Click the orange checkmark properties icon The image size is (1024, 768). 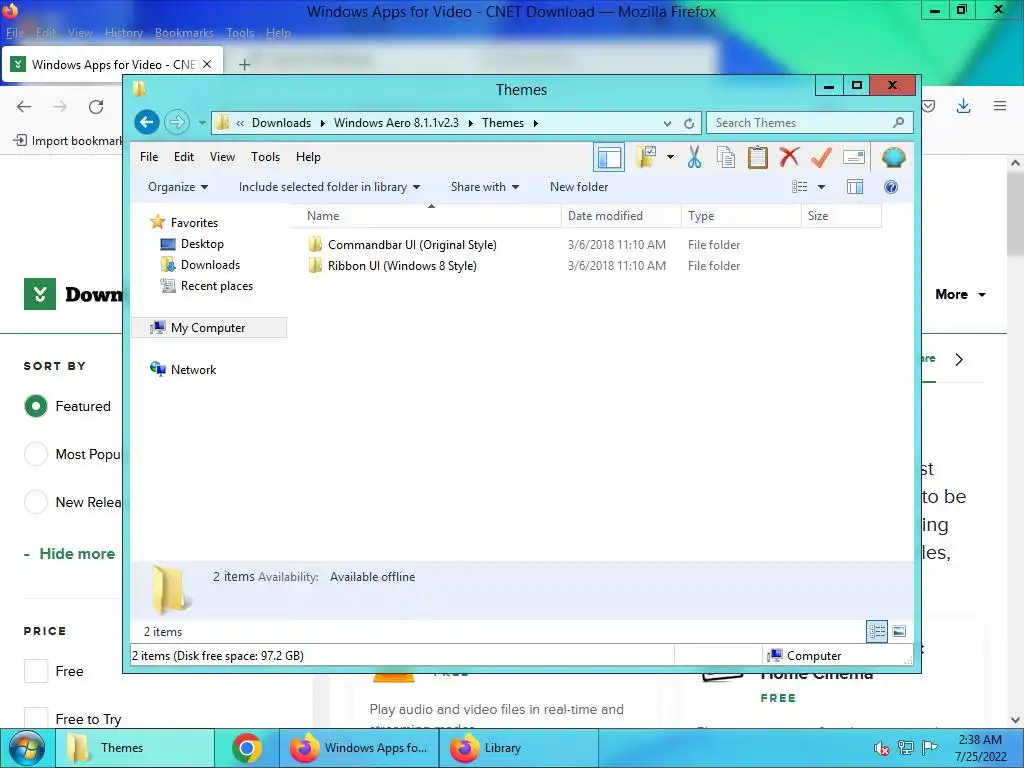click(x=821, y=157)
